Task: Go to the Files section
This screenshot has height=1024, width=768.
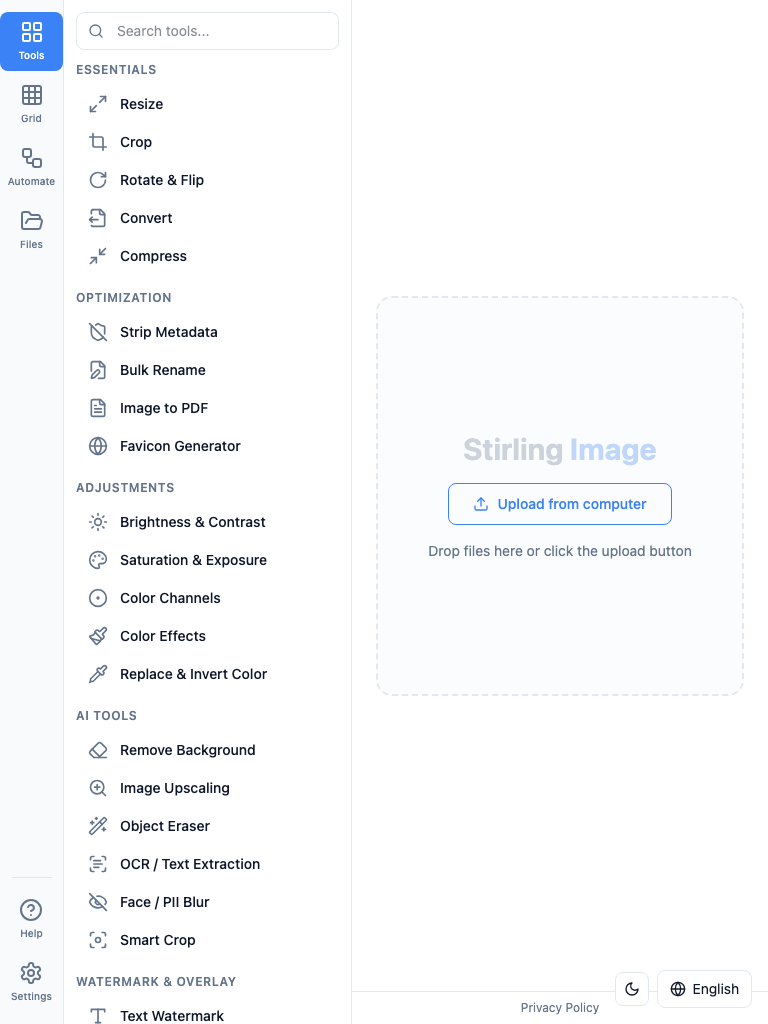Action: point(31,230)
